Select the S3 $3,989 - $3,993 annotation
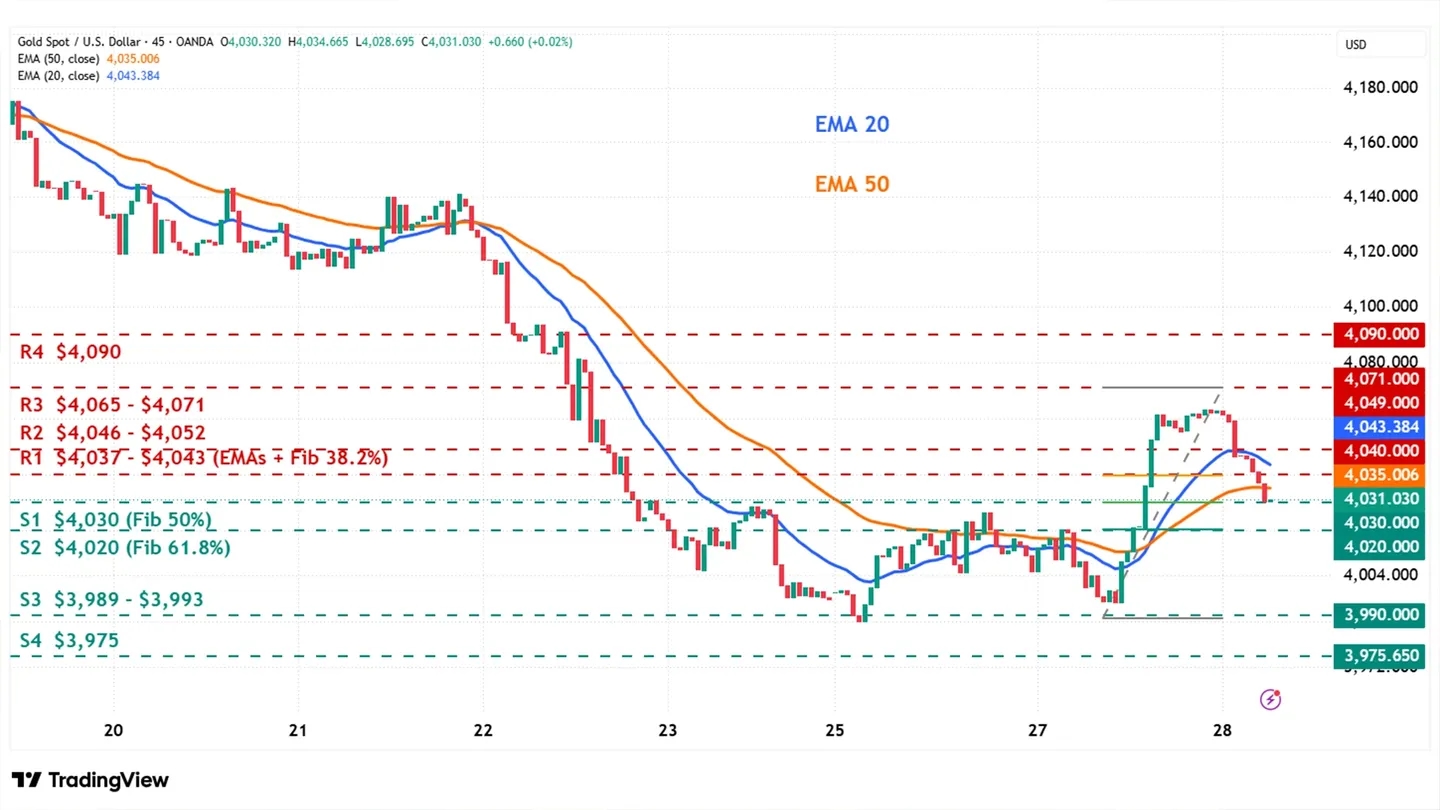The height and width of the screenshot is (810, 1440). point(112,600)
